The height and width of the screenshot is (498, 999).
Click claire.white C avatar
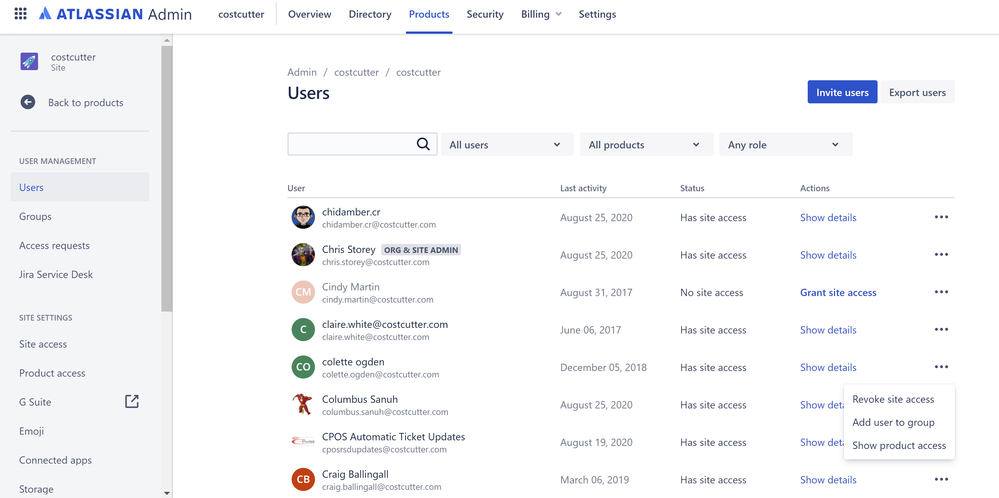click(x=303, y=330)
